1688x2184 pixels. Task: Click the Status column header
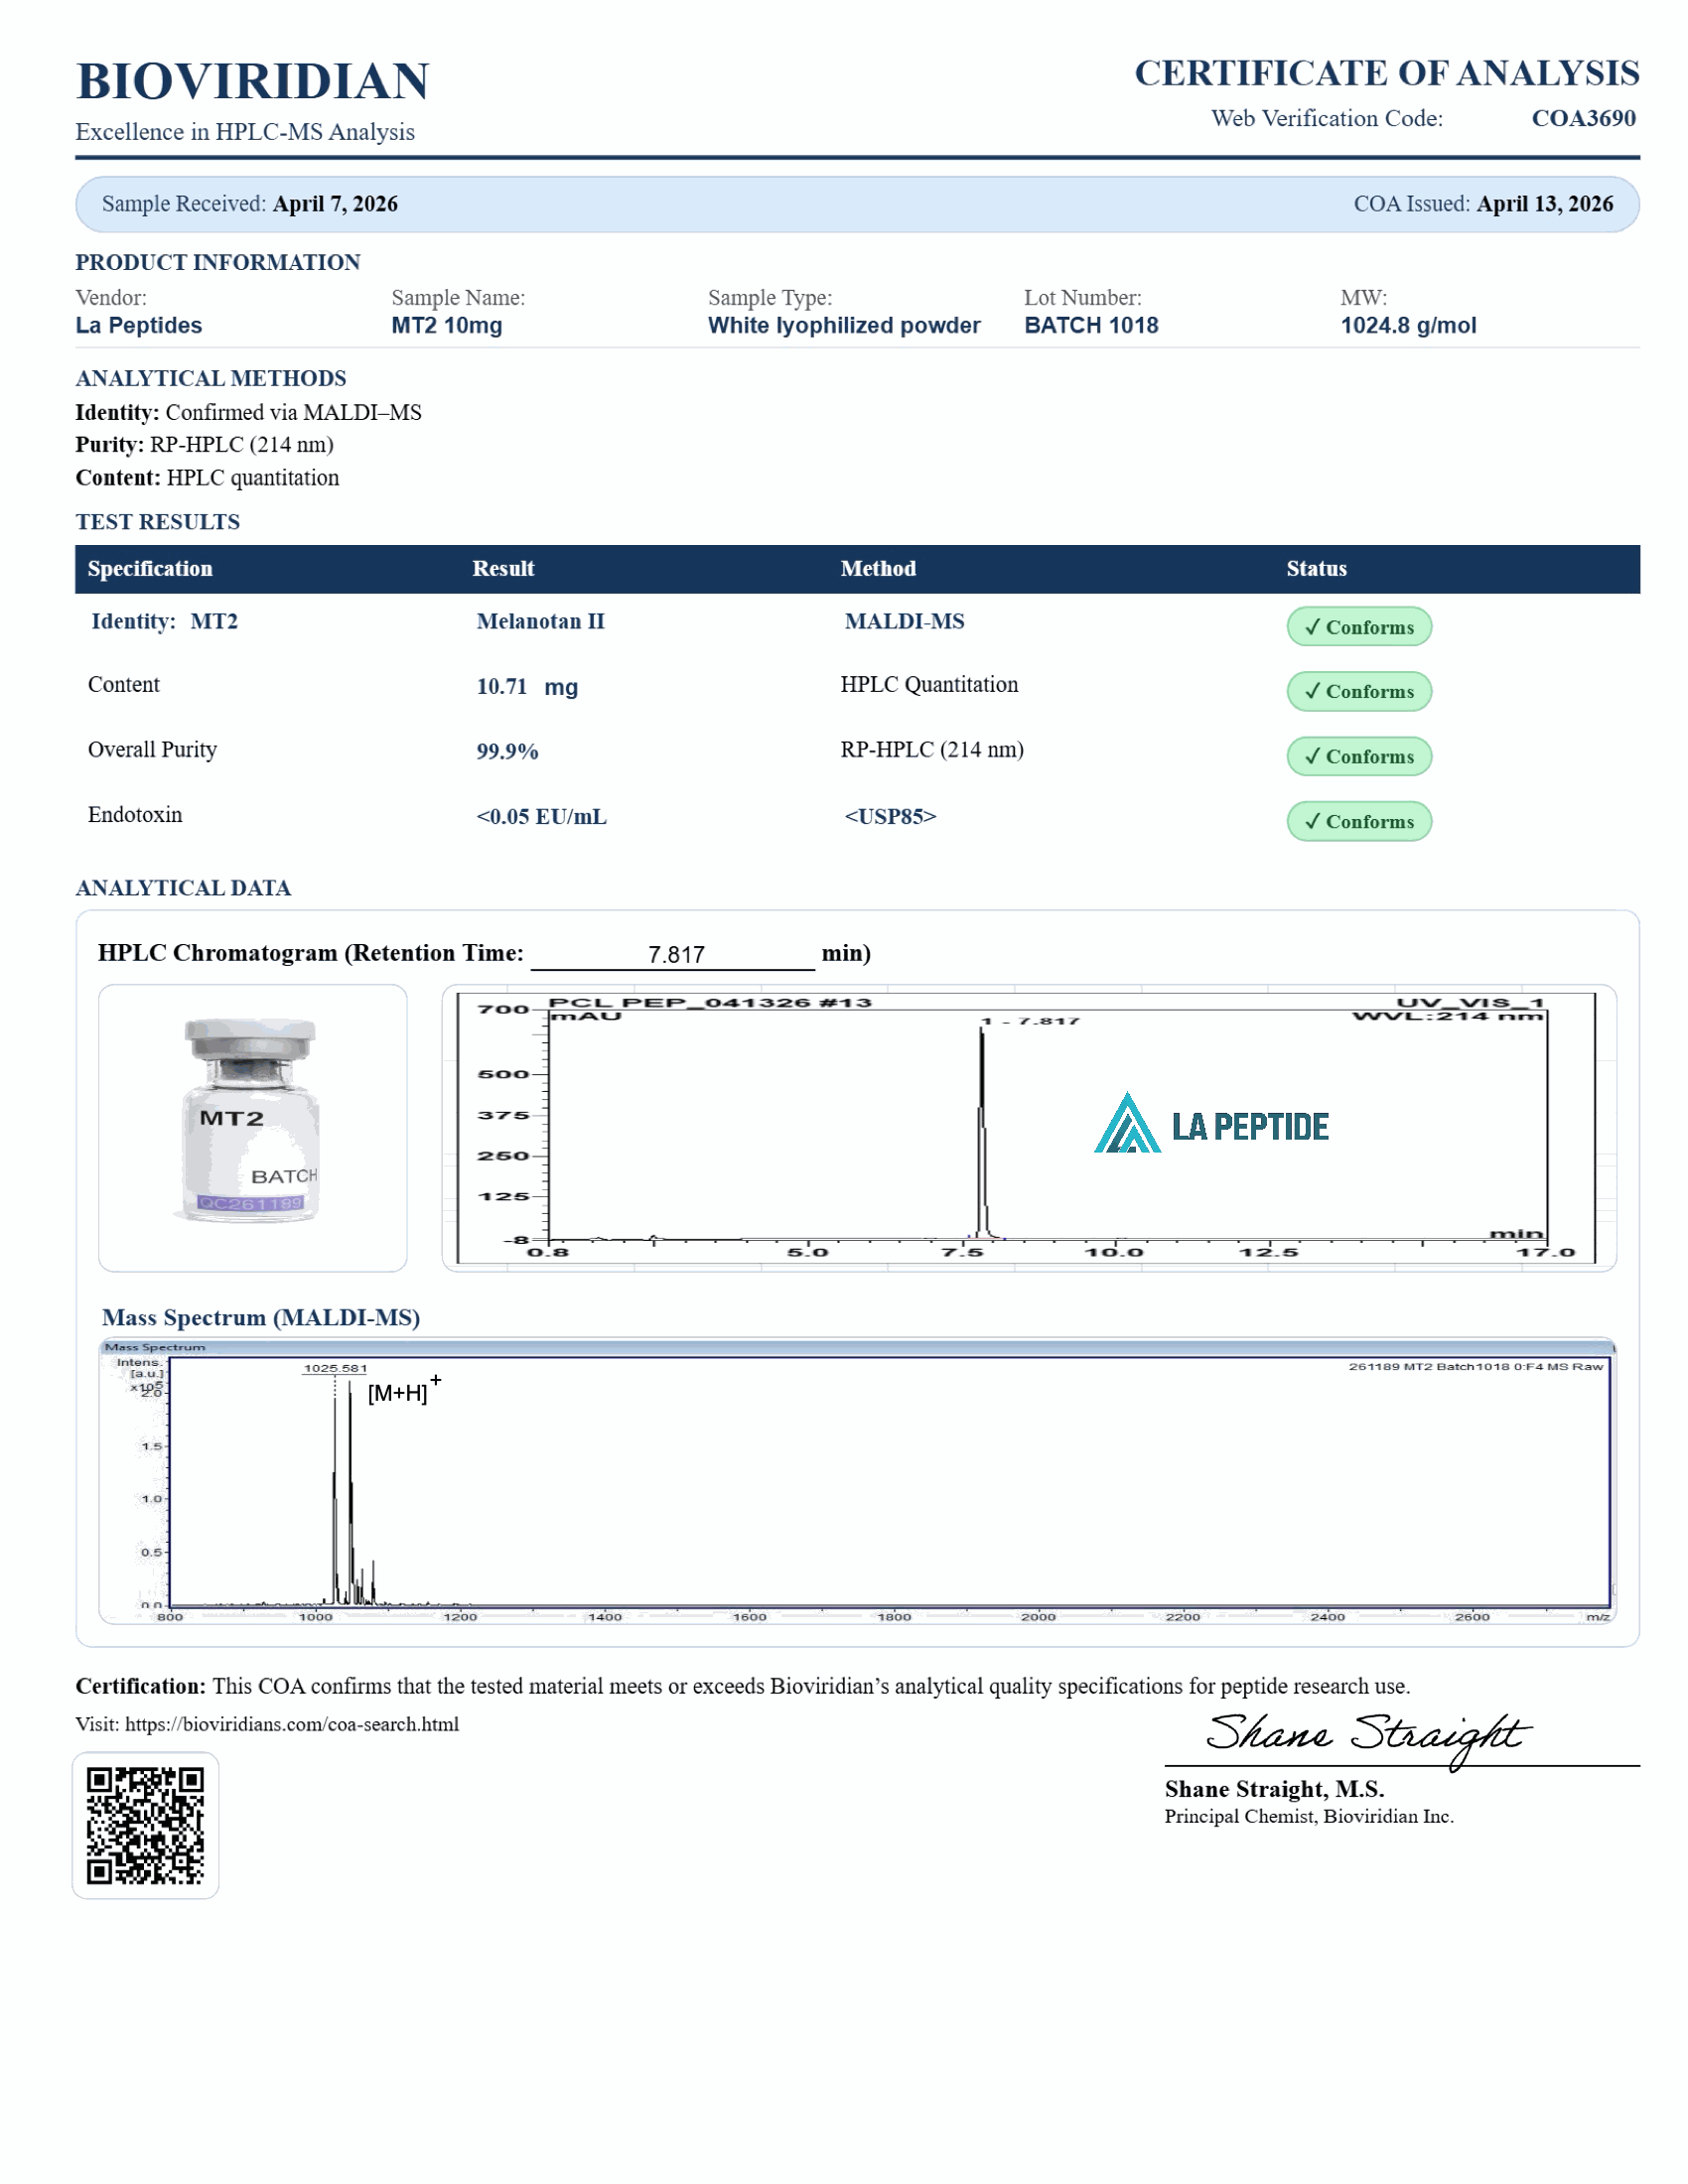[x=1316, y=569]
